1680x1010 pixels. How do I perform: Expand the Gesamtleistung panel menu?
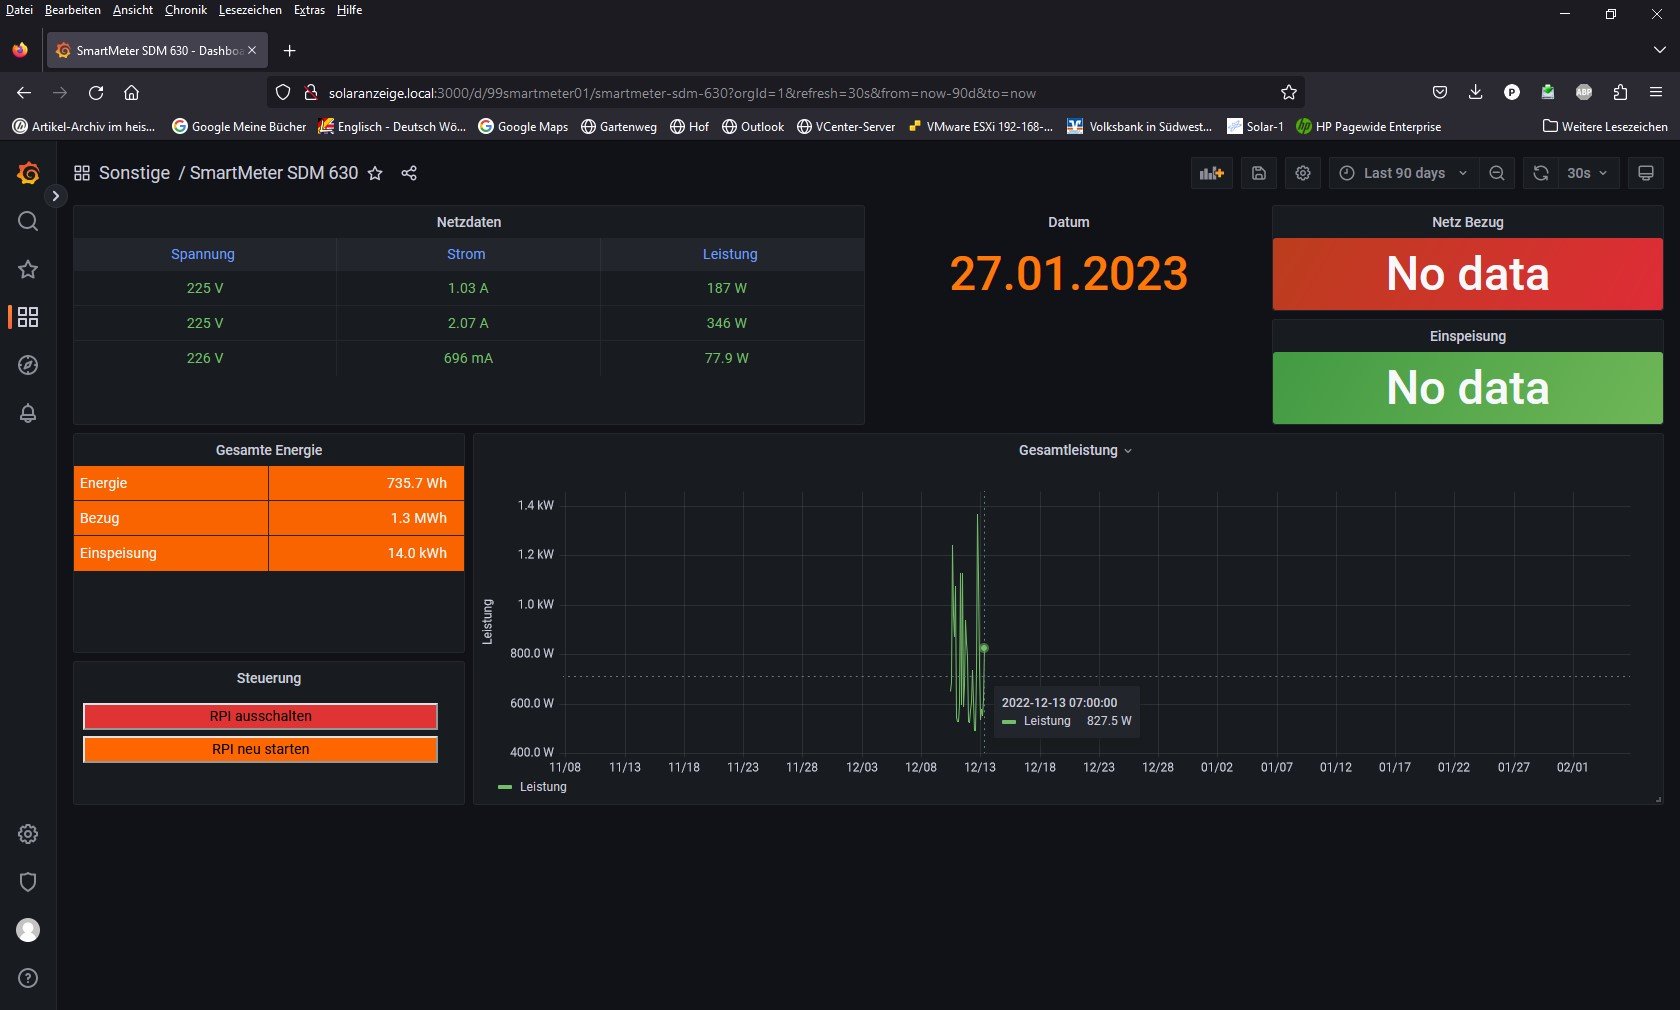click(x=1075, y=450)
